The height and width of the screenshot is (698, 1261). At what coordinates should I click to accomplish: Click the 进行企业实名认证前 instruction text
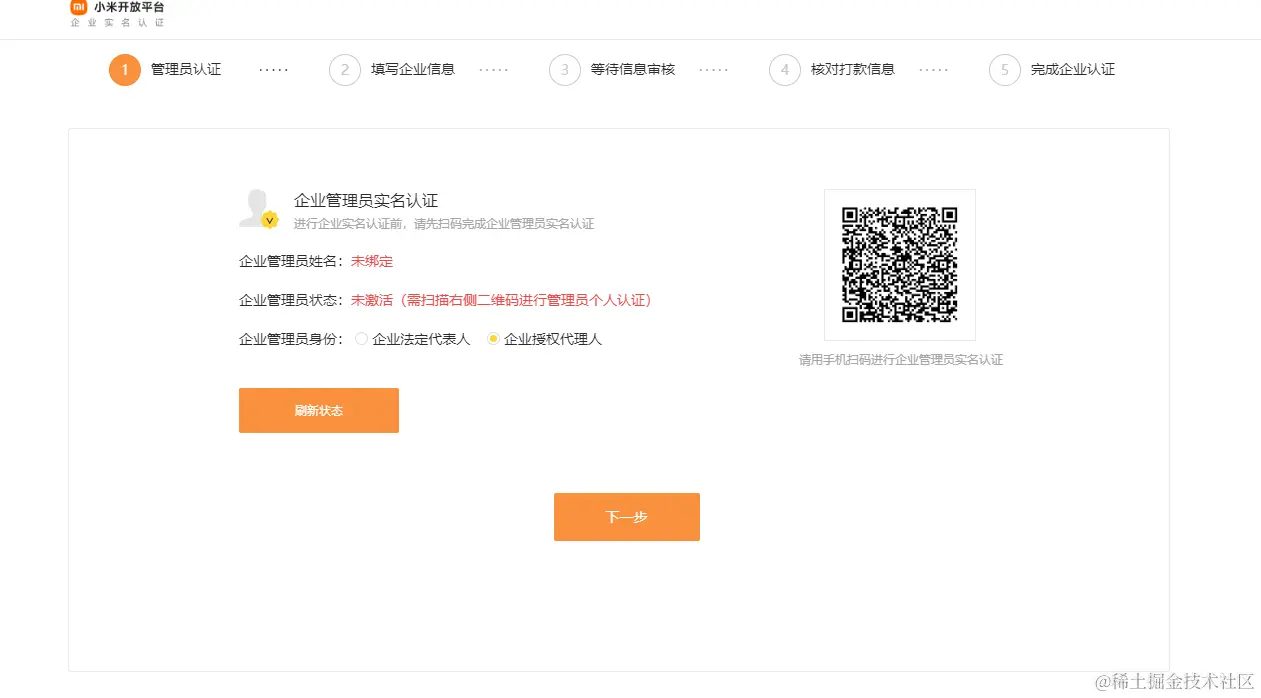(x=444, y=224)
